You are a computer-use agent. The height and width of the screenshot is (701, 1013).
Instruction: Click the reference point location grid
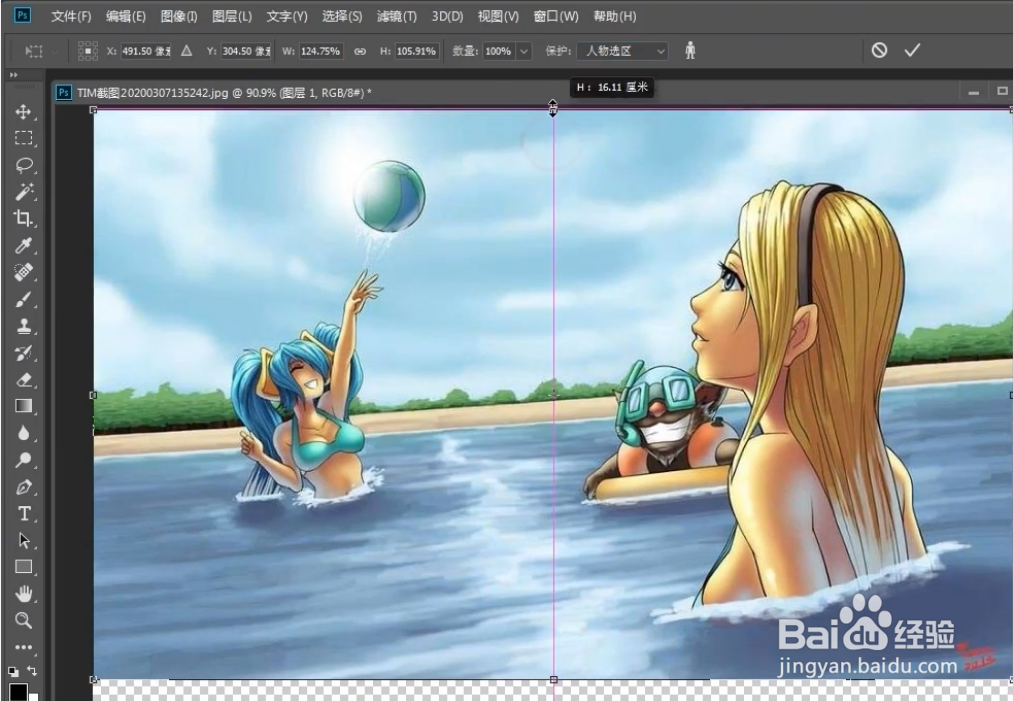(88, 51)
